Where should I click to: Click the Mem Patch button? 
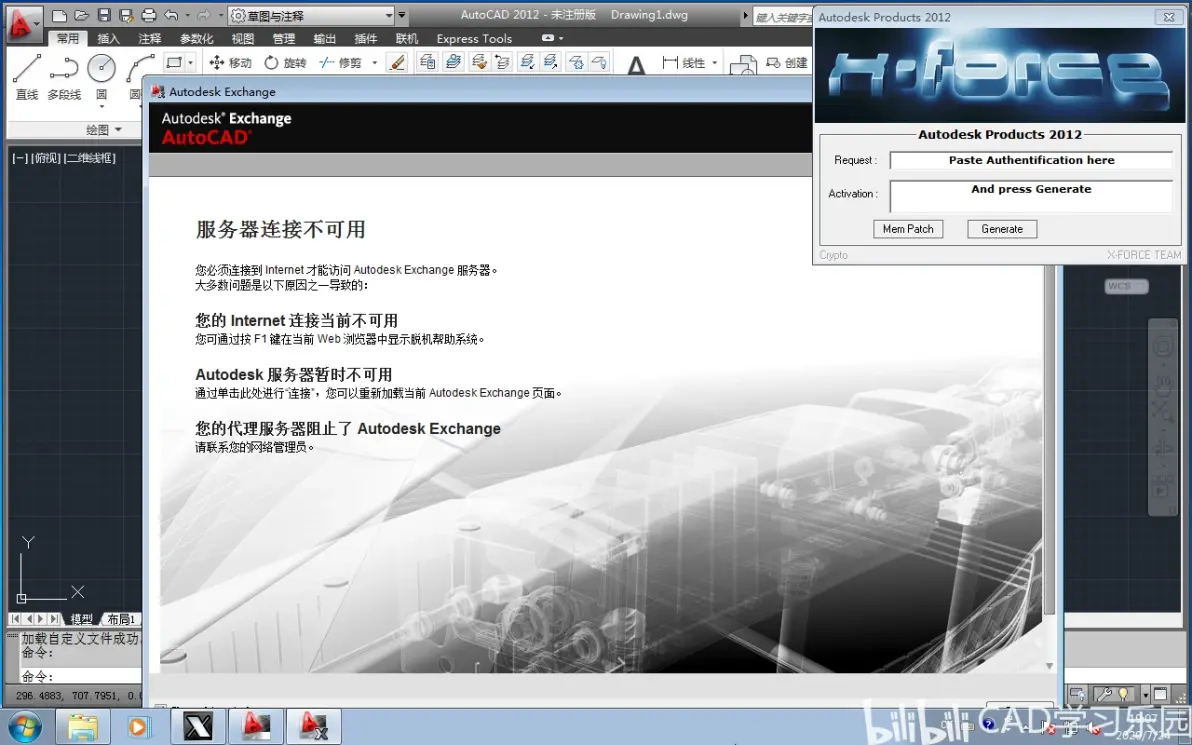[x=908, y=229]
